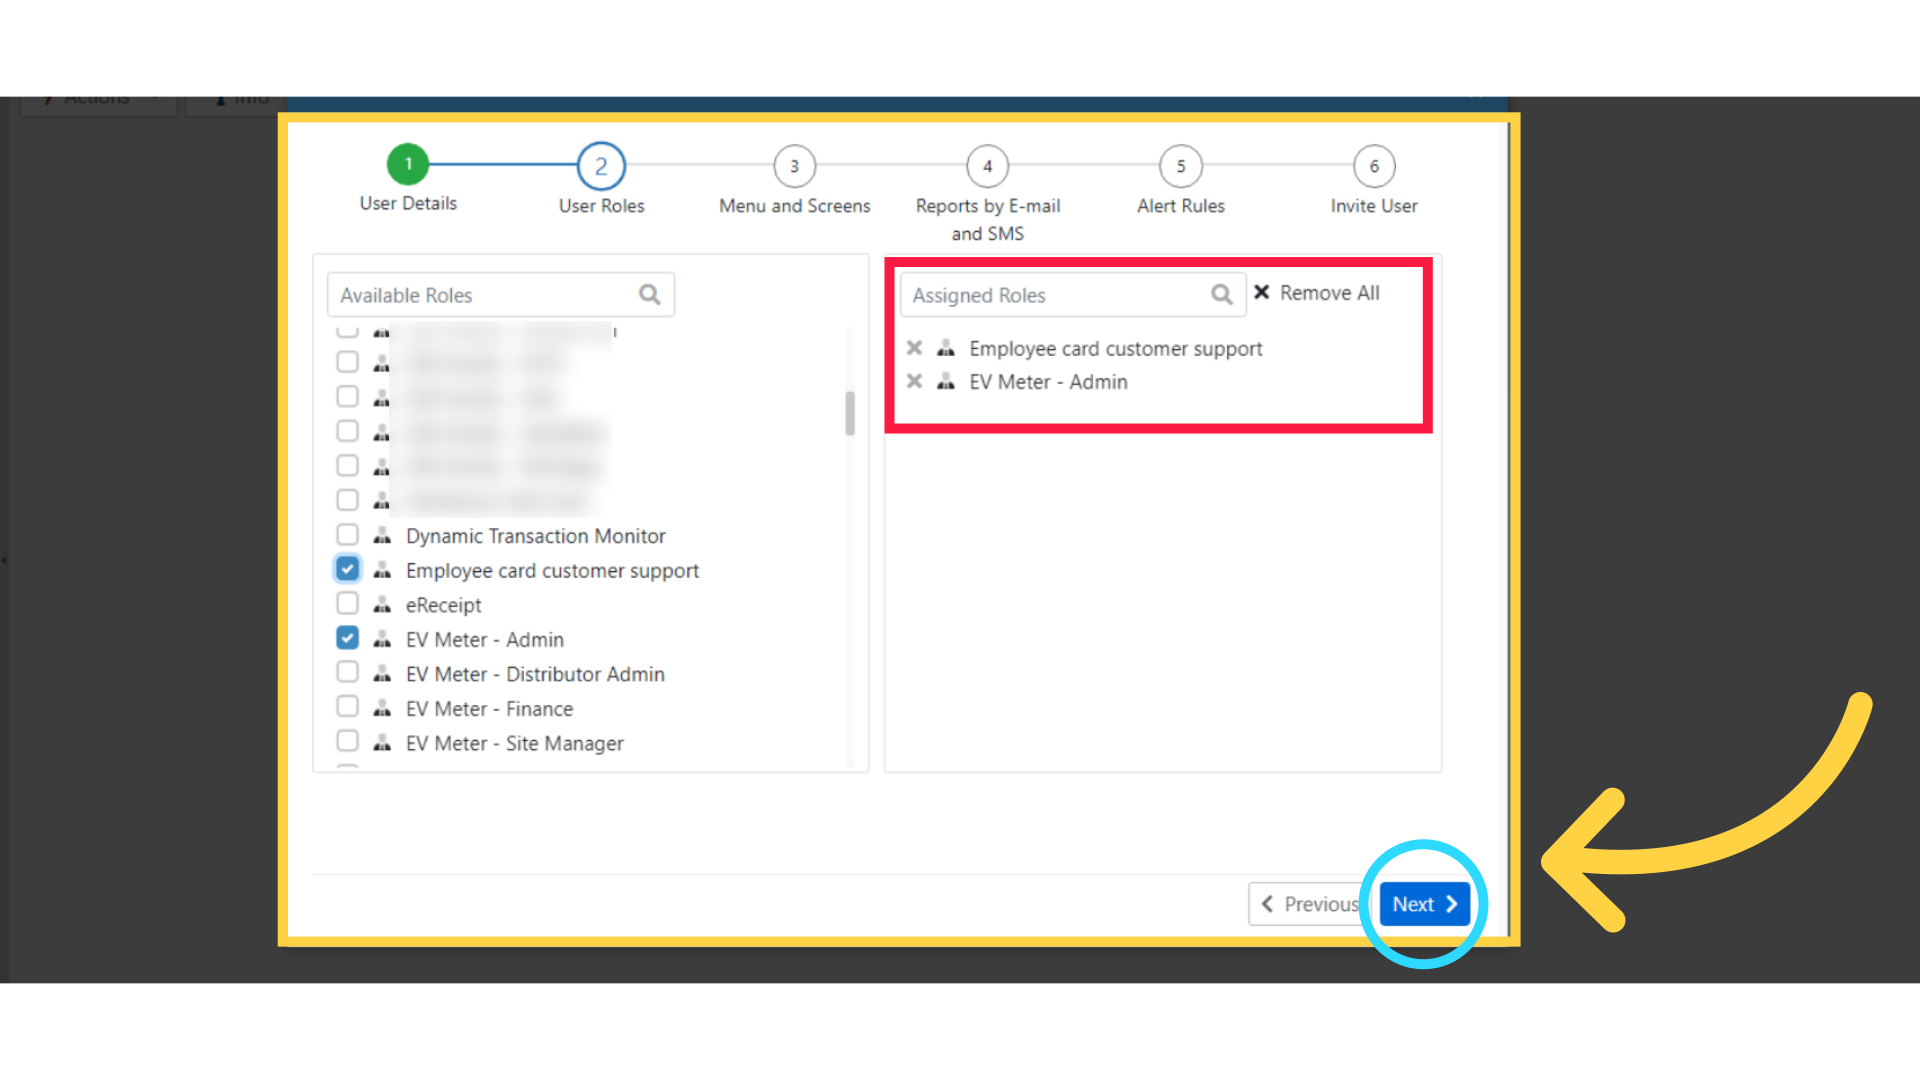The image size is (1920, 1080).
Task: Click 'EV Meter - Finance' role label
Action: 489,709
